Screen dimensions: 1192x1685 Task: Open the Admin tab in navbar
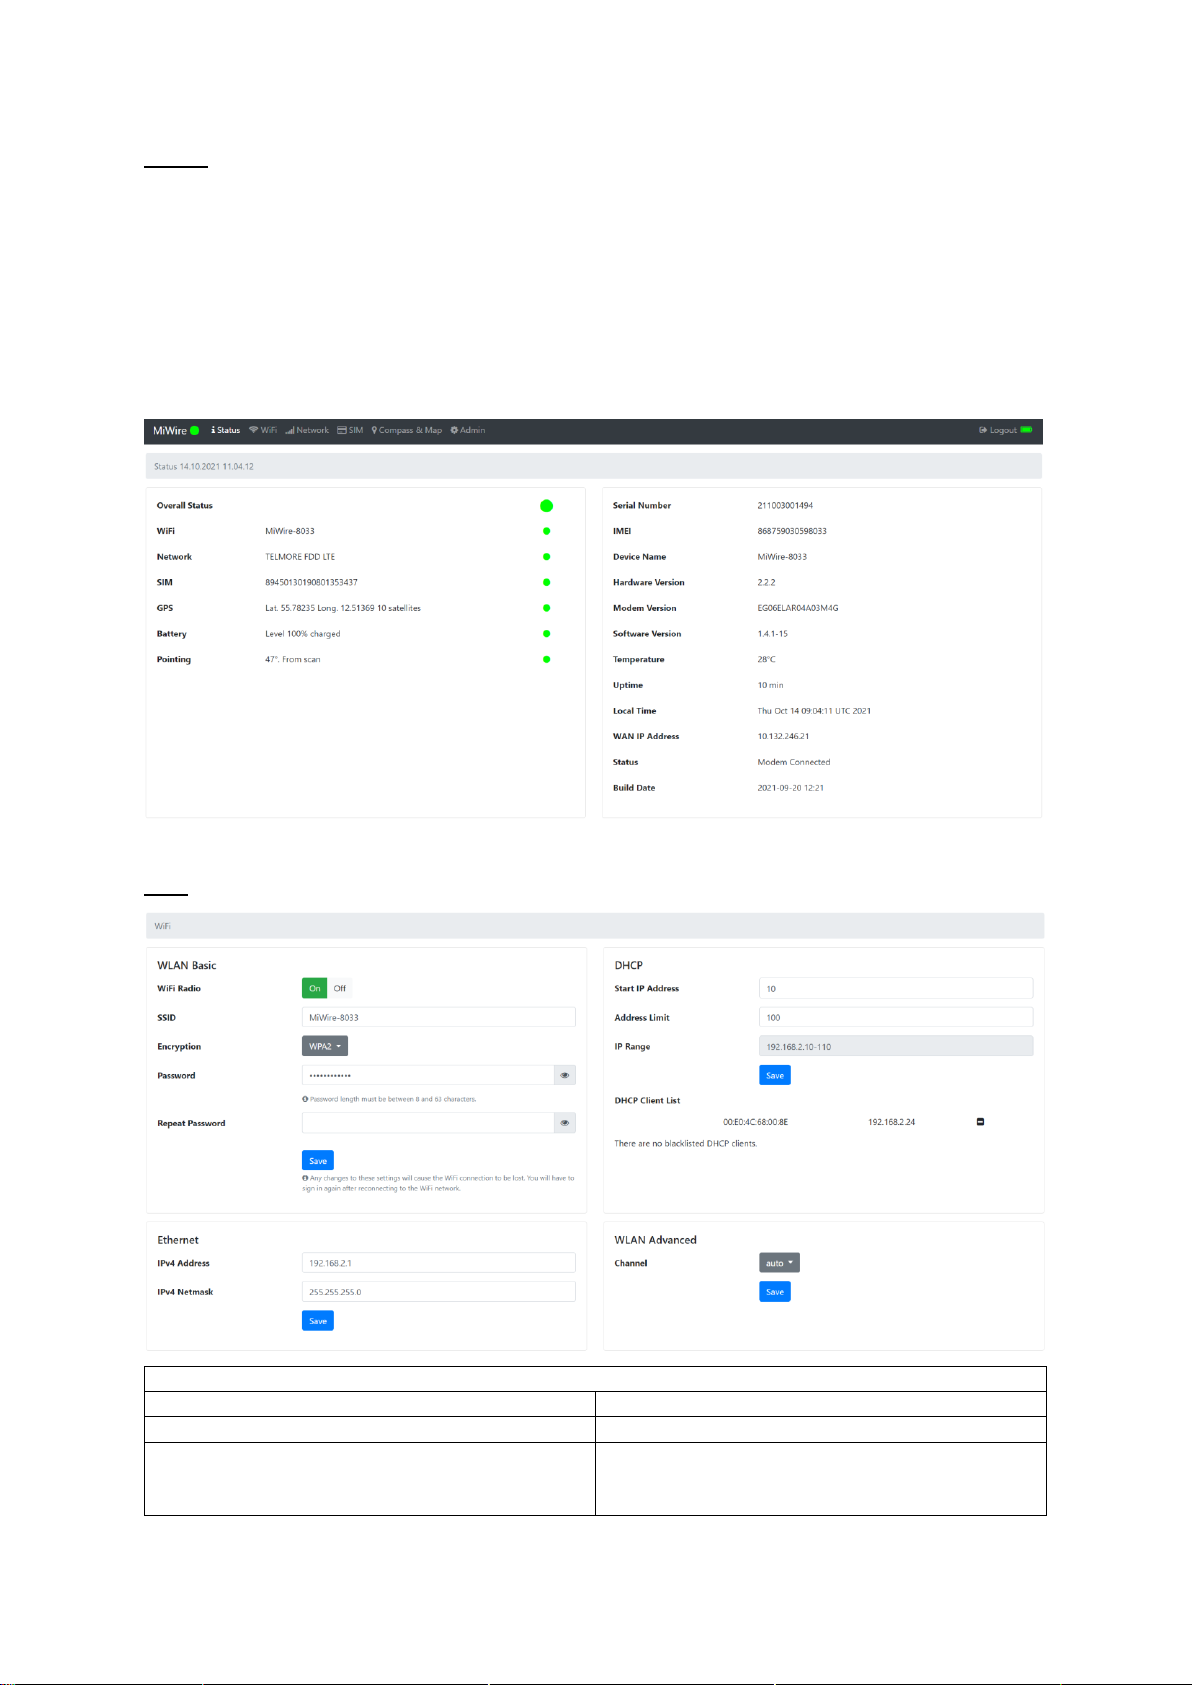pos(467,431)
